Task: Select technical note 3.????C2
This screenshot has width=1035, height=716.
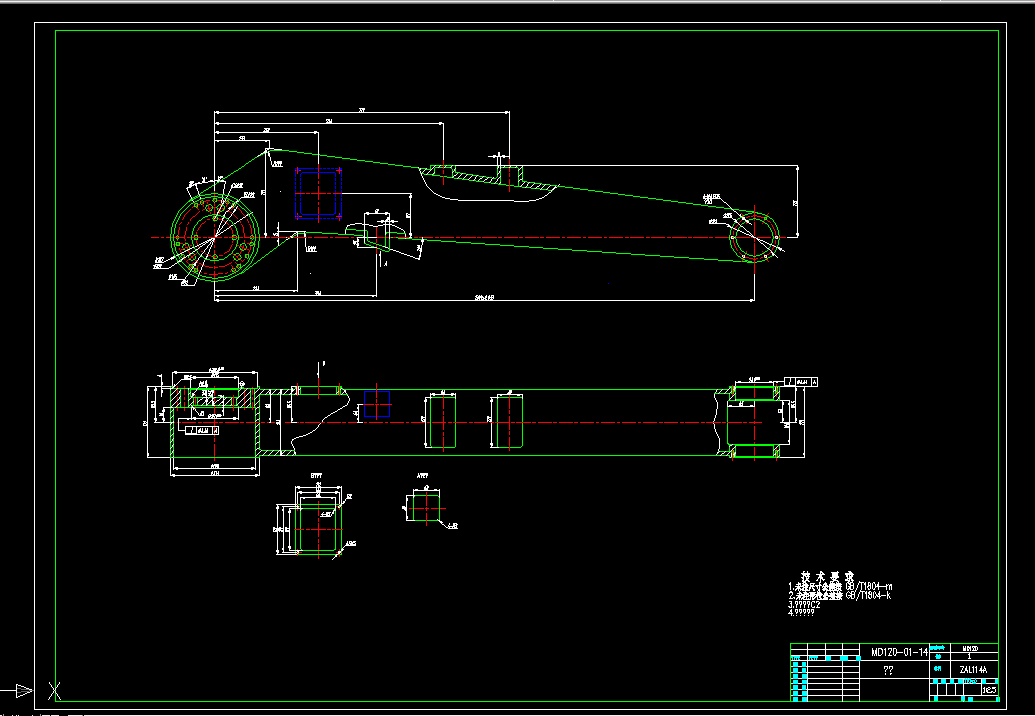Action: point(804,604)
